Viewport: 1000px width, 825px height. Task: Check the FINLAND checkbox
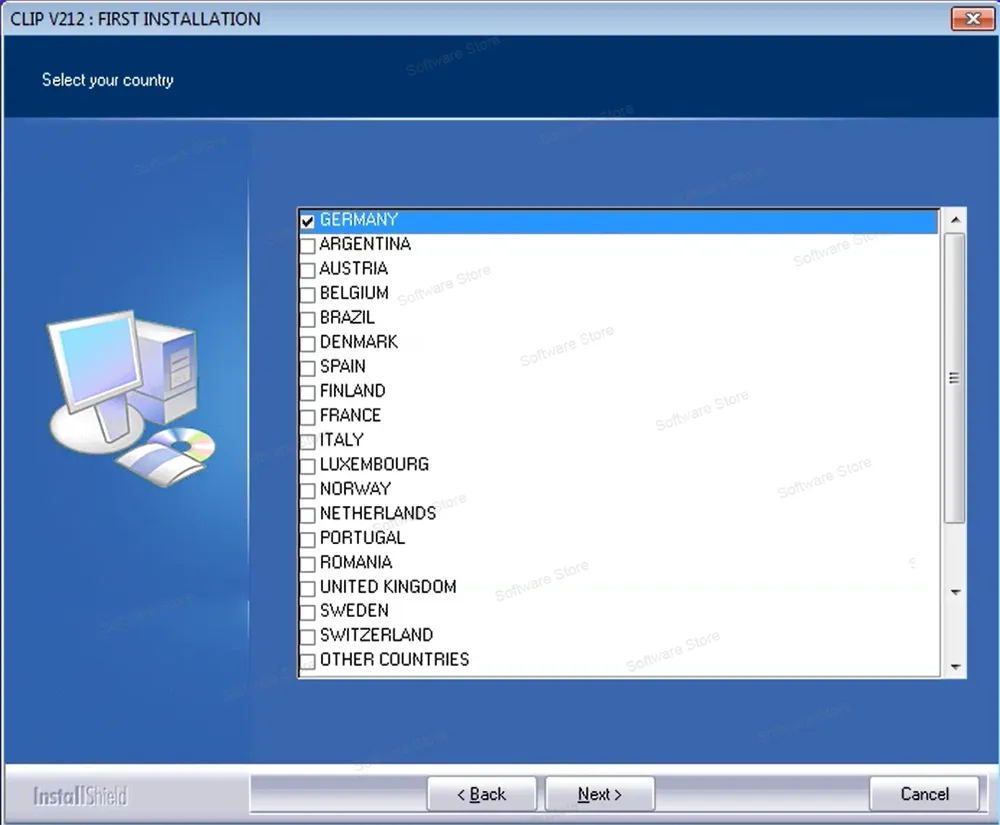click(x=307, y=392)
